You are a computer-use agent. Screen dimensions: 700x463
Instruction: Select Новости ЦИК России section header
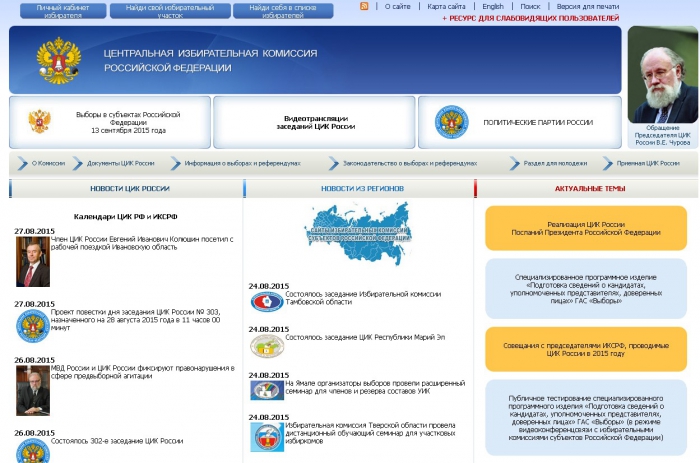pyautogui.click(x=130, y=189)
